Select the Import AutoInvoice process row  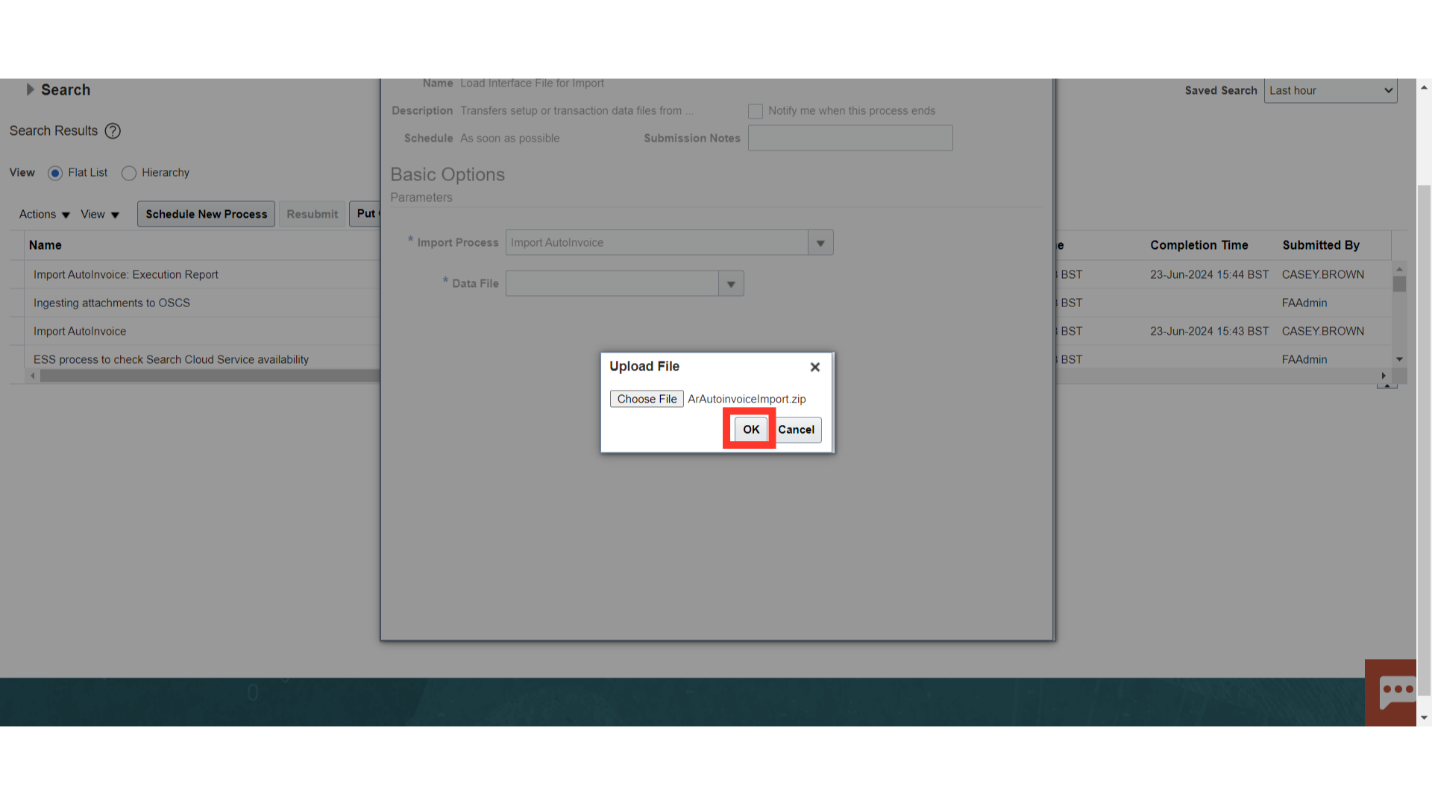tap(80, 331)
